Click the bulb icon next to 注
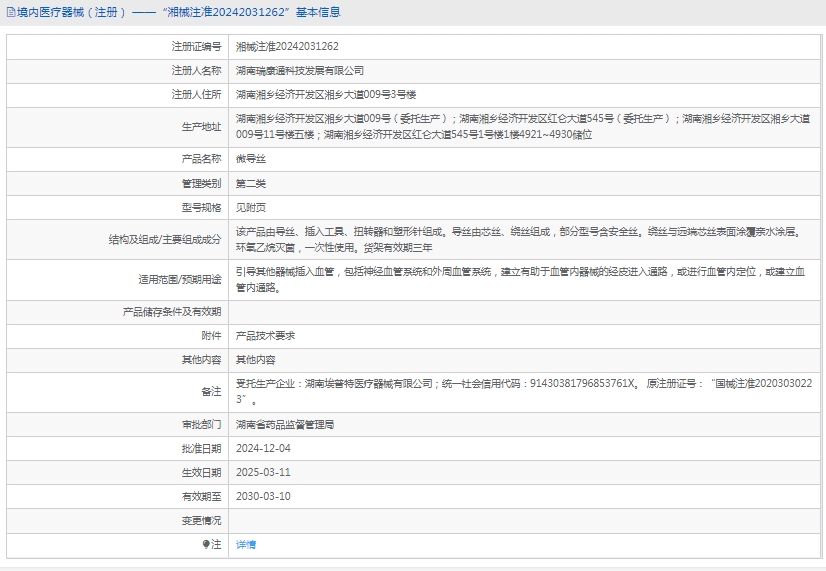 click(207, 545)
